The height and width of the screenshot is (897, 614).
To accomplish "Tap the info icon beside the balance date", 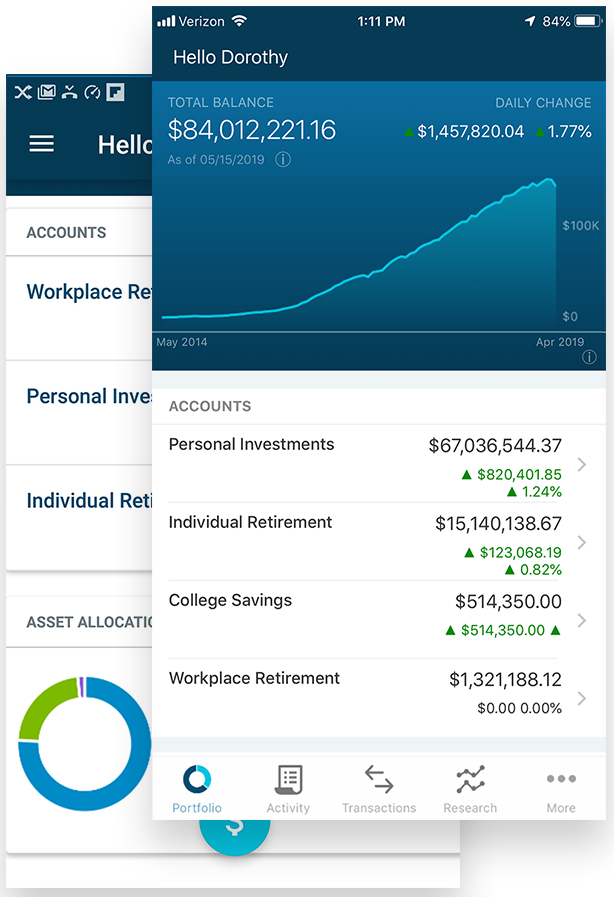I will [283, 159].
